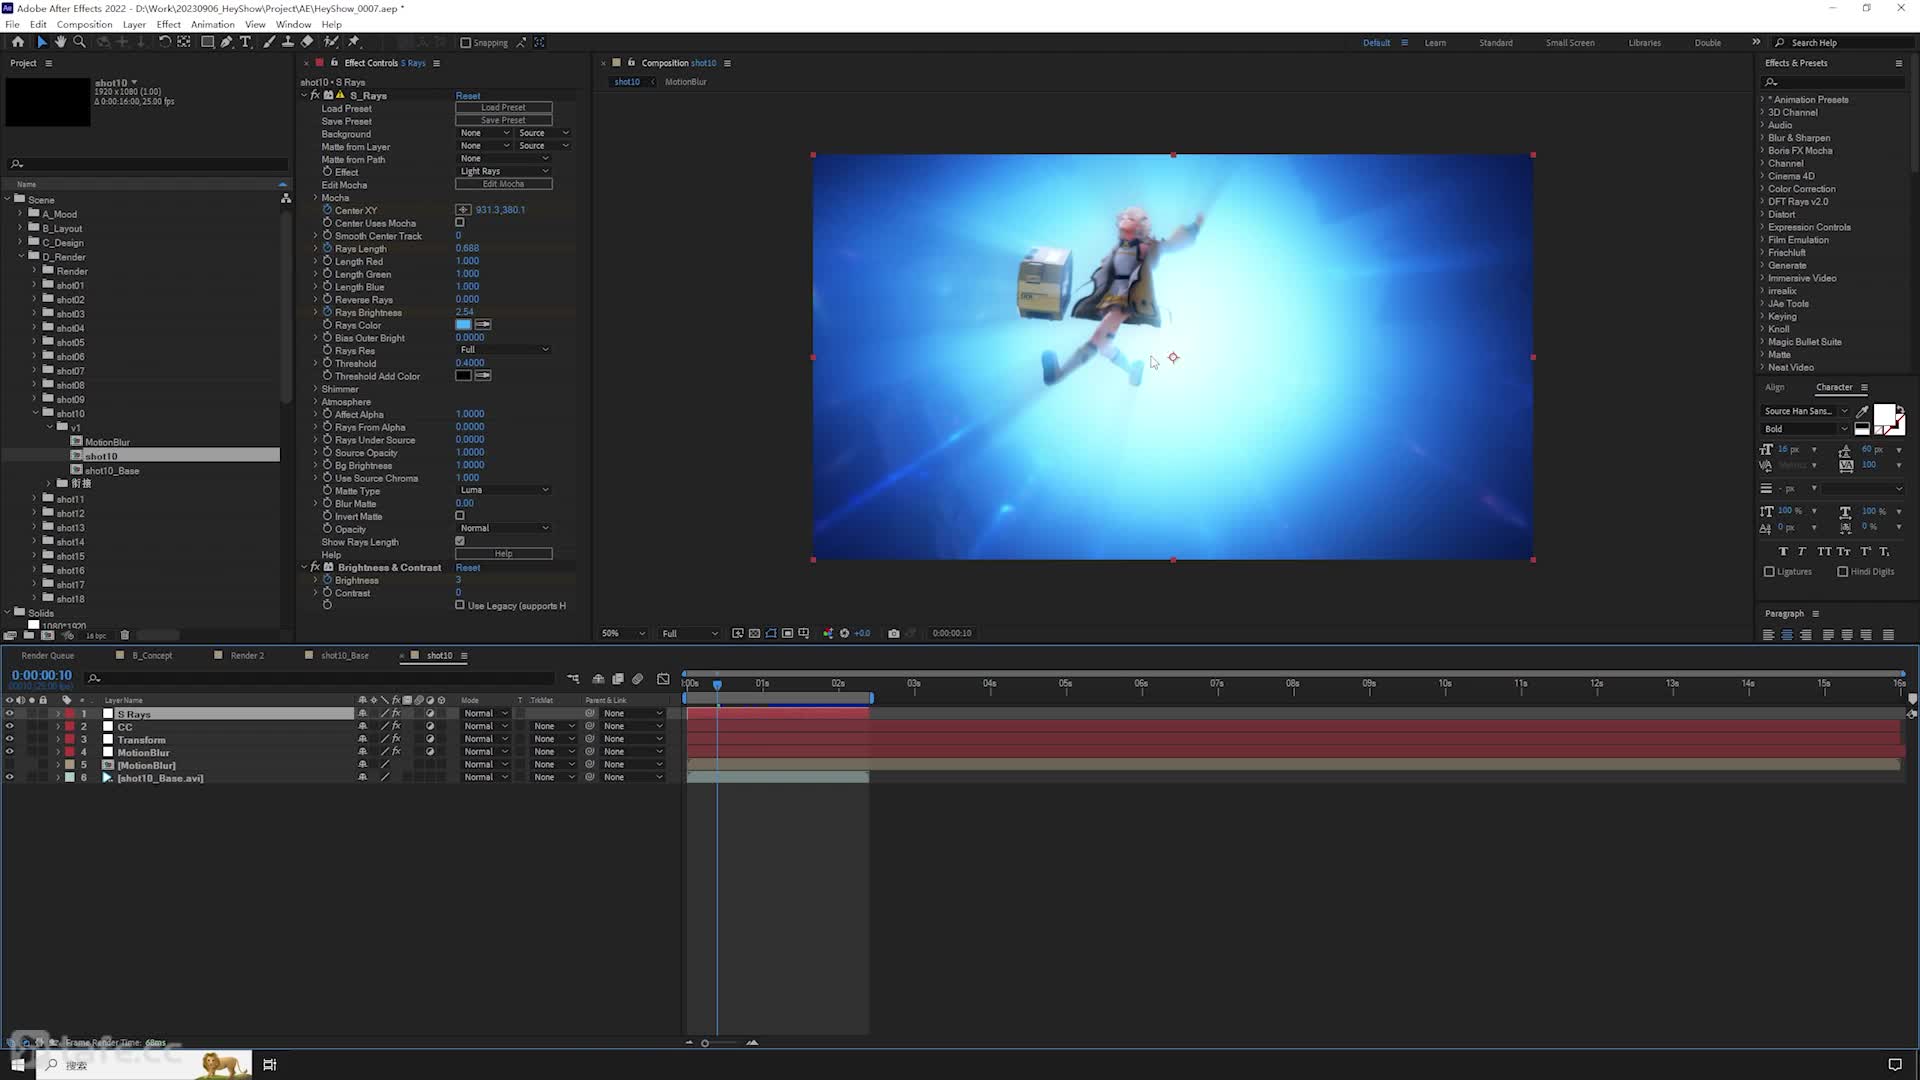Screen dimensions: 1920x1080
Task: Enable Snapping checkbox in toolbar
Action: [465, 43]
